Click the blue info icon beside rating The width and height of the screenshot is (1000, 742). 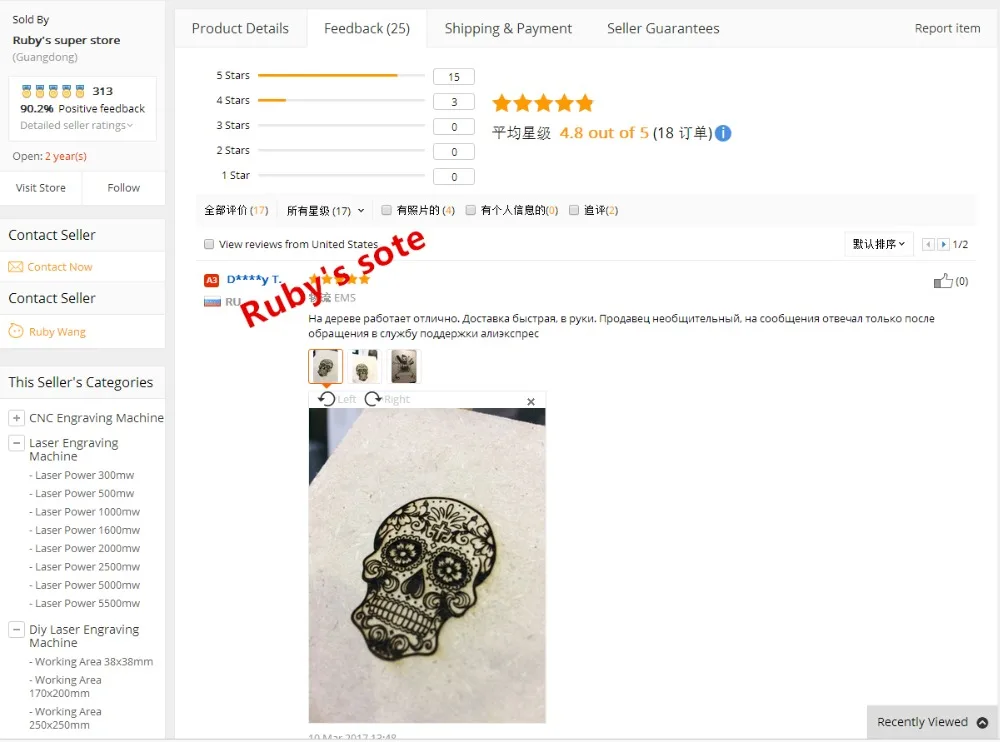(x=723, y=133)
